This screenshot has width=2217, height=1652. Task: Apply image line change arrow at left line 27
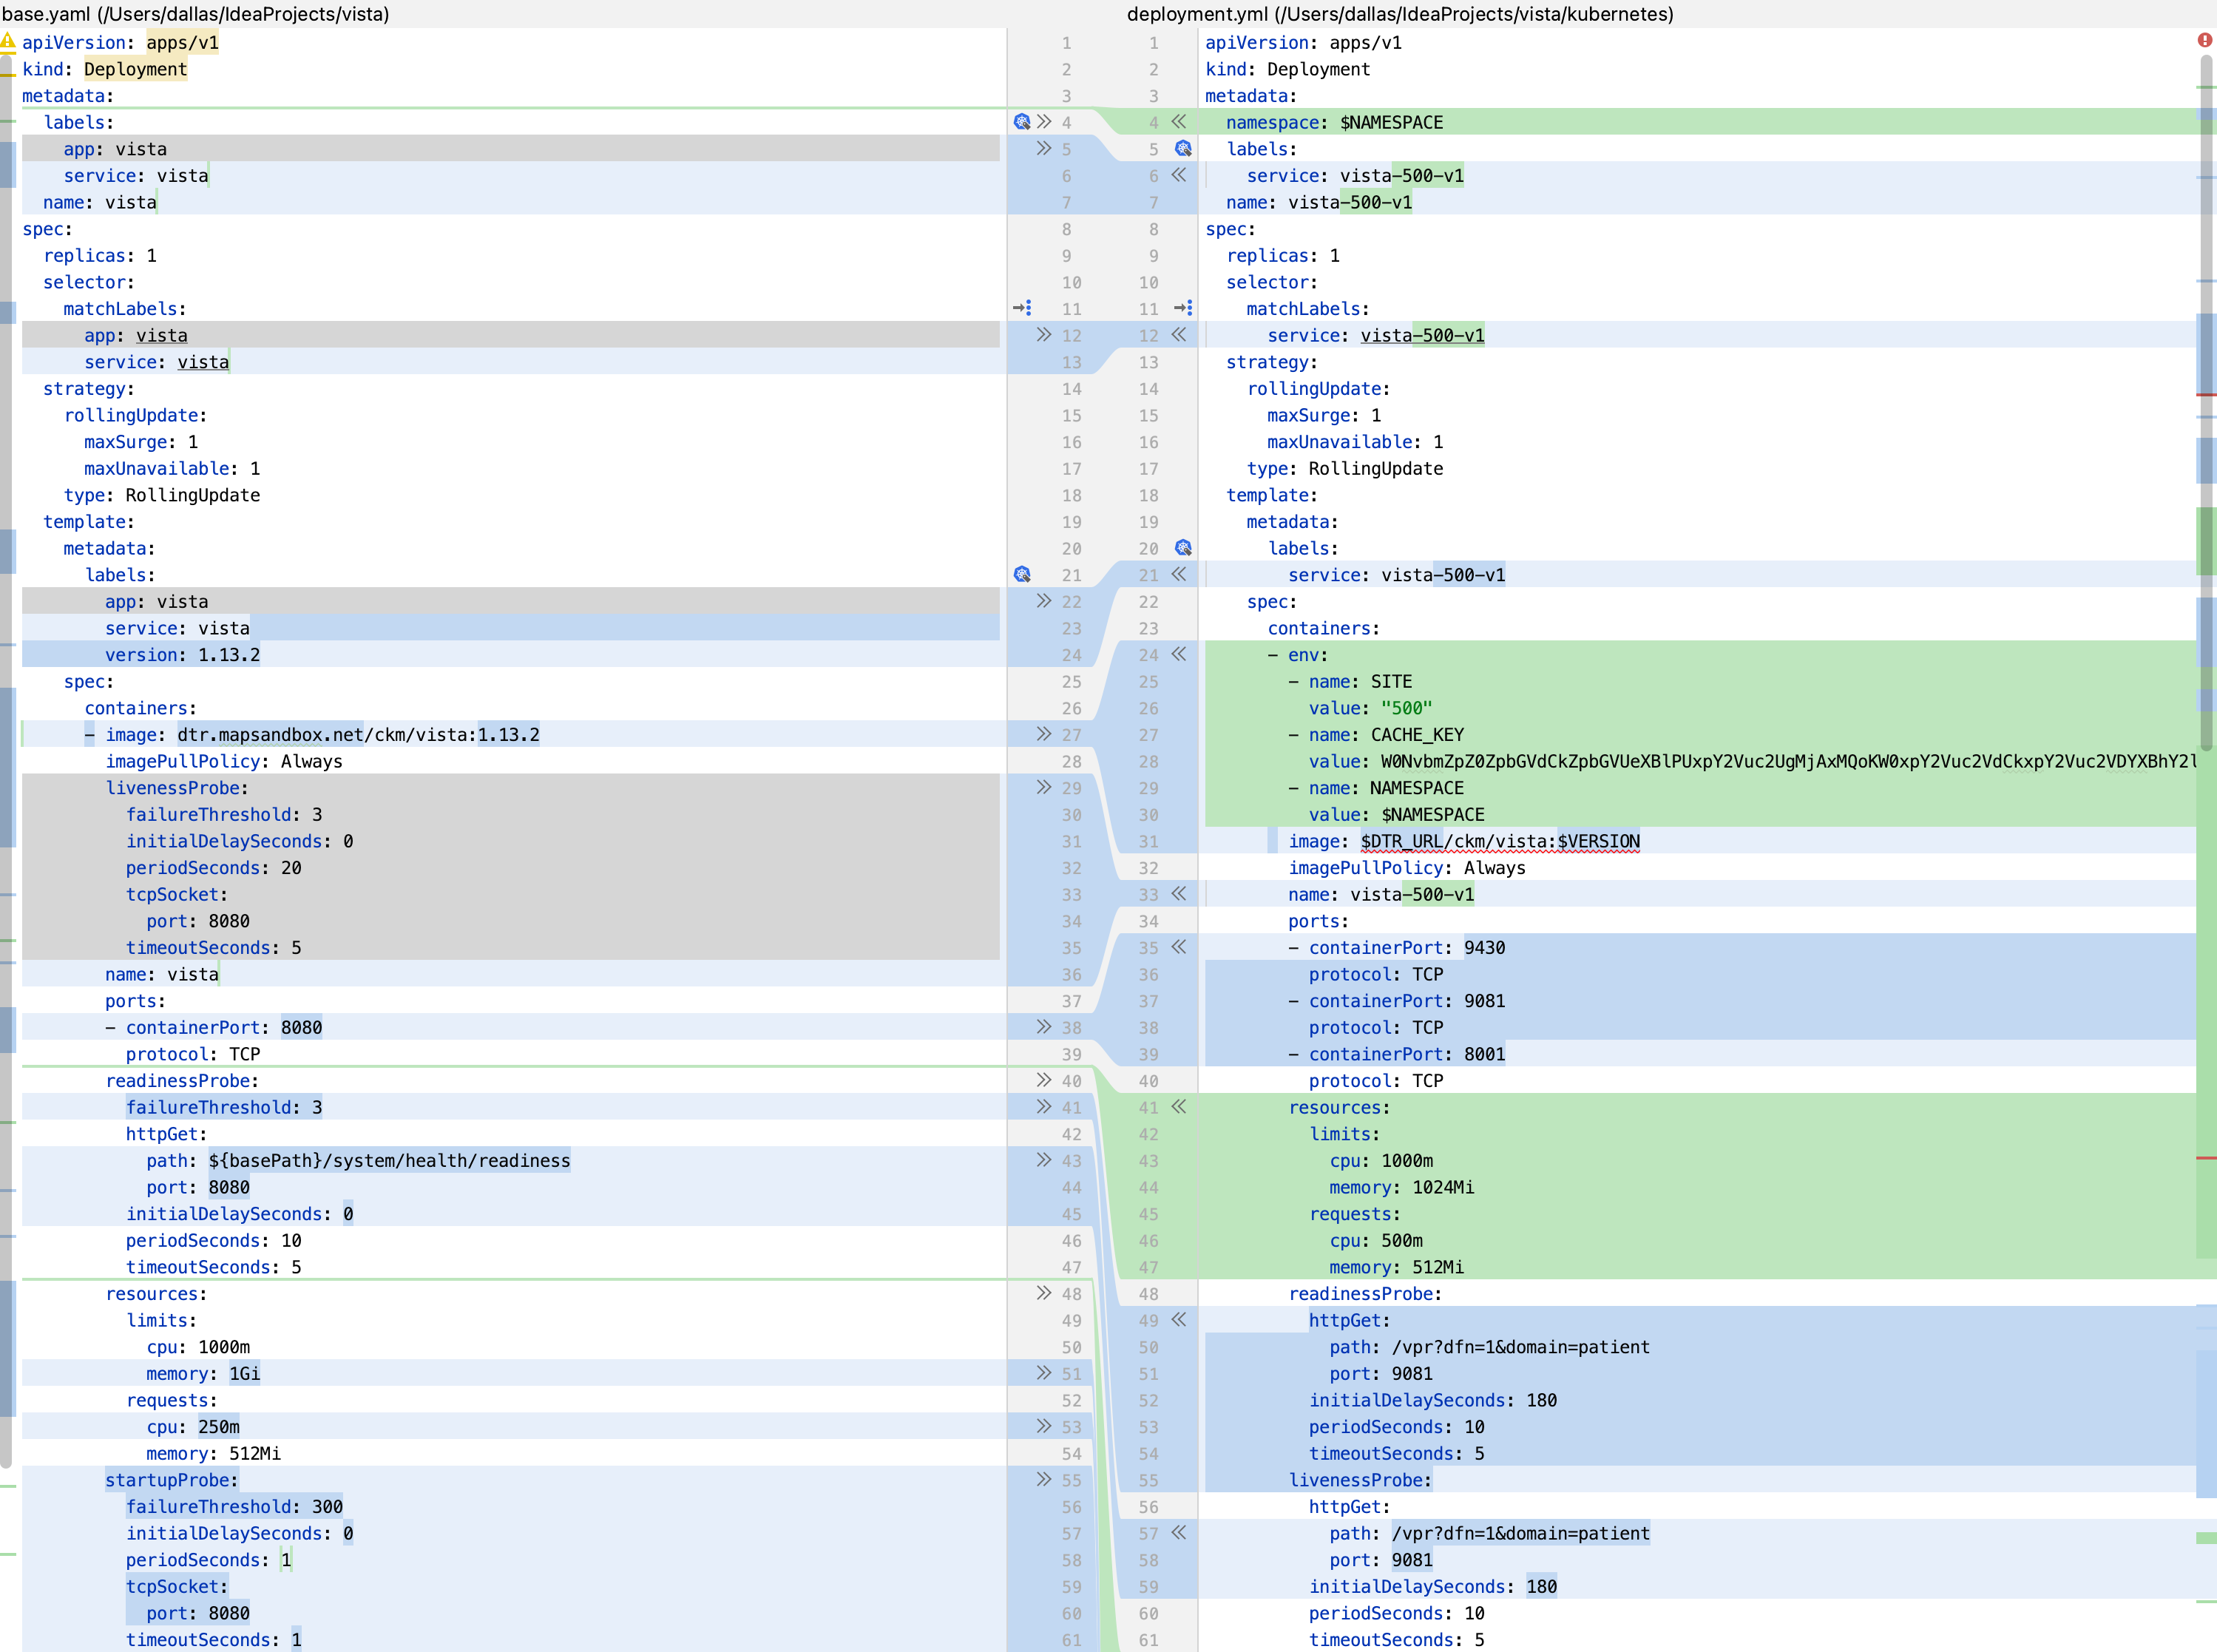[x=1044, y=734]
